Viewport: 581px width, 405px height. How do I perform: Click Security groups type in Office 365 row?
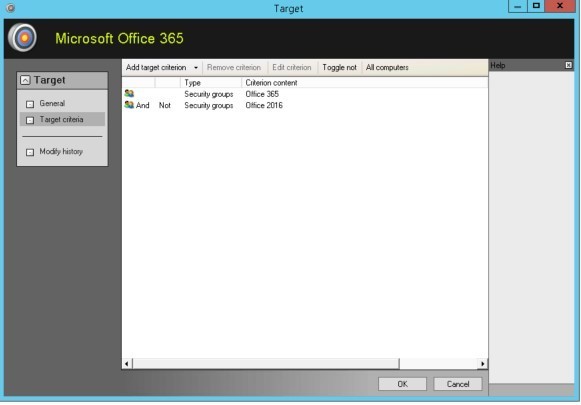click(x=209, y=94)
